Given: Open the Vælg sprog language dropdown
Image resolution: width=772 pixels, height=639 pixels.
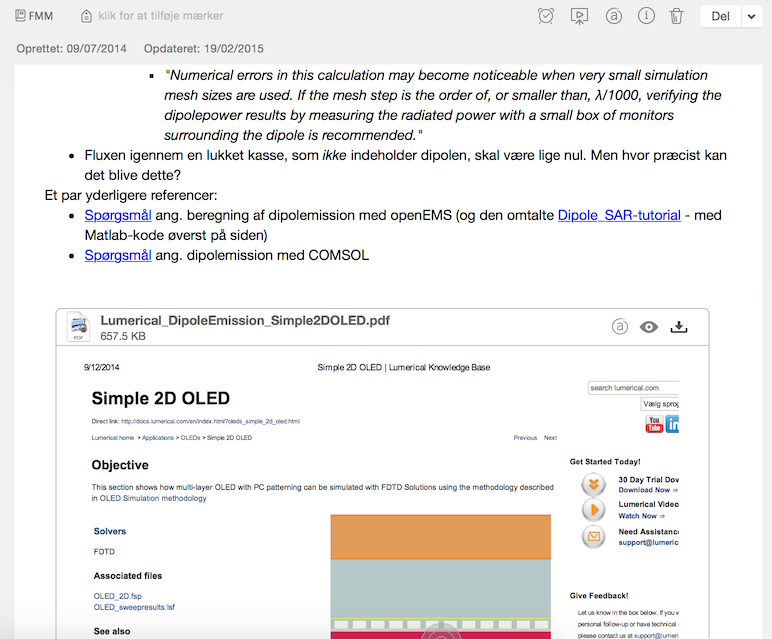Looking at the screenshot, I should [x=660, y=404].
